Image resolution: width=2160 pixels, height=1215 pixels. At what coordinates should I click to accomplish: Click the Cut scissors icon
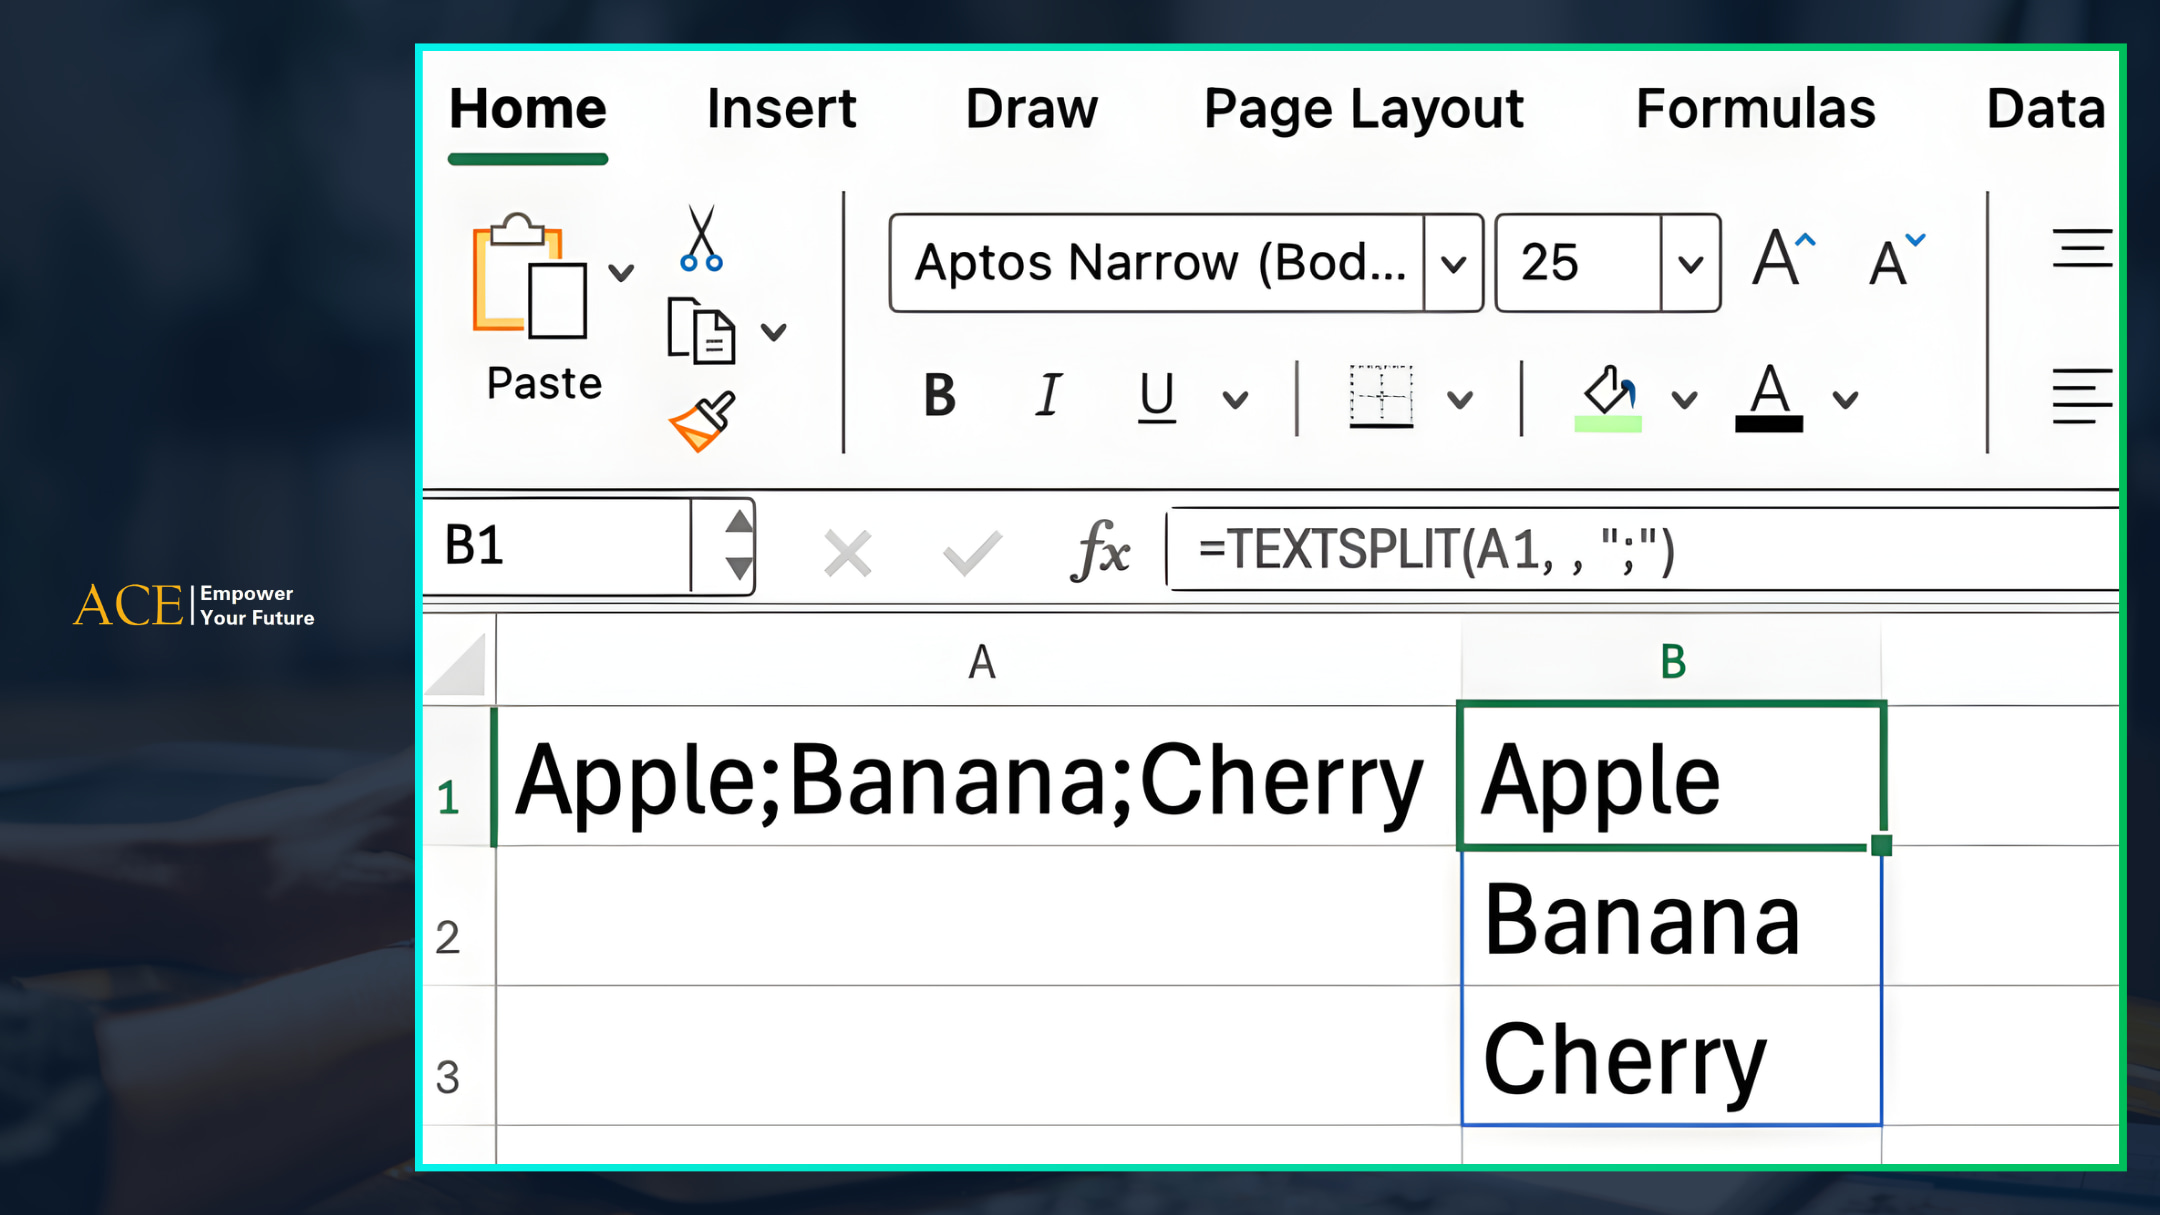[701, 239]
